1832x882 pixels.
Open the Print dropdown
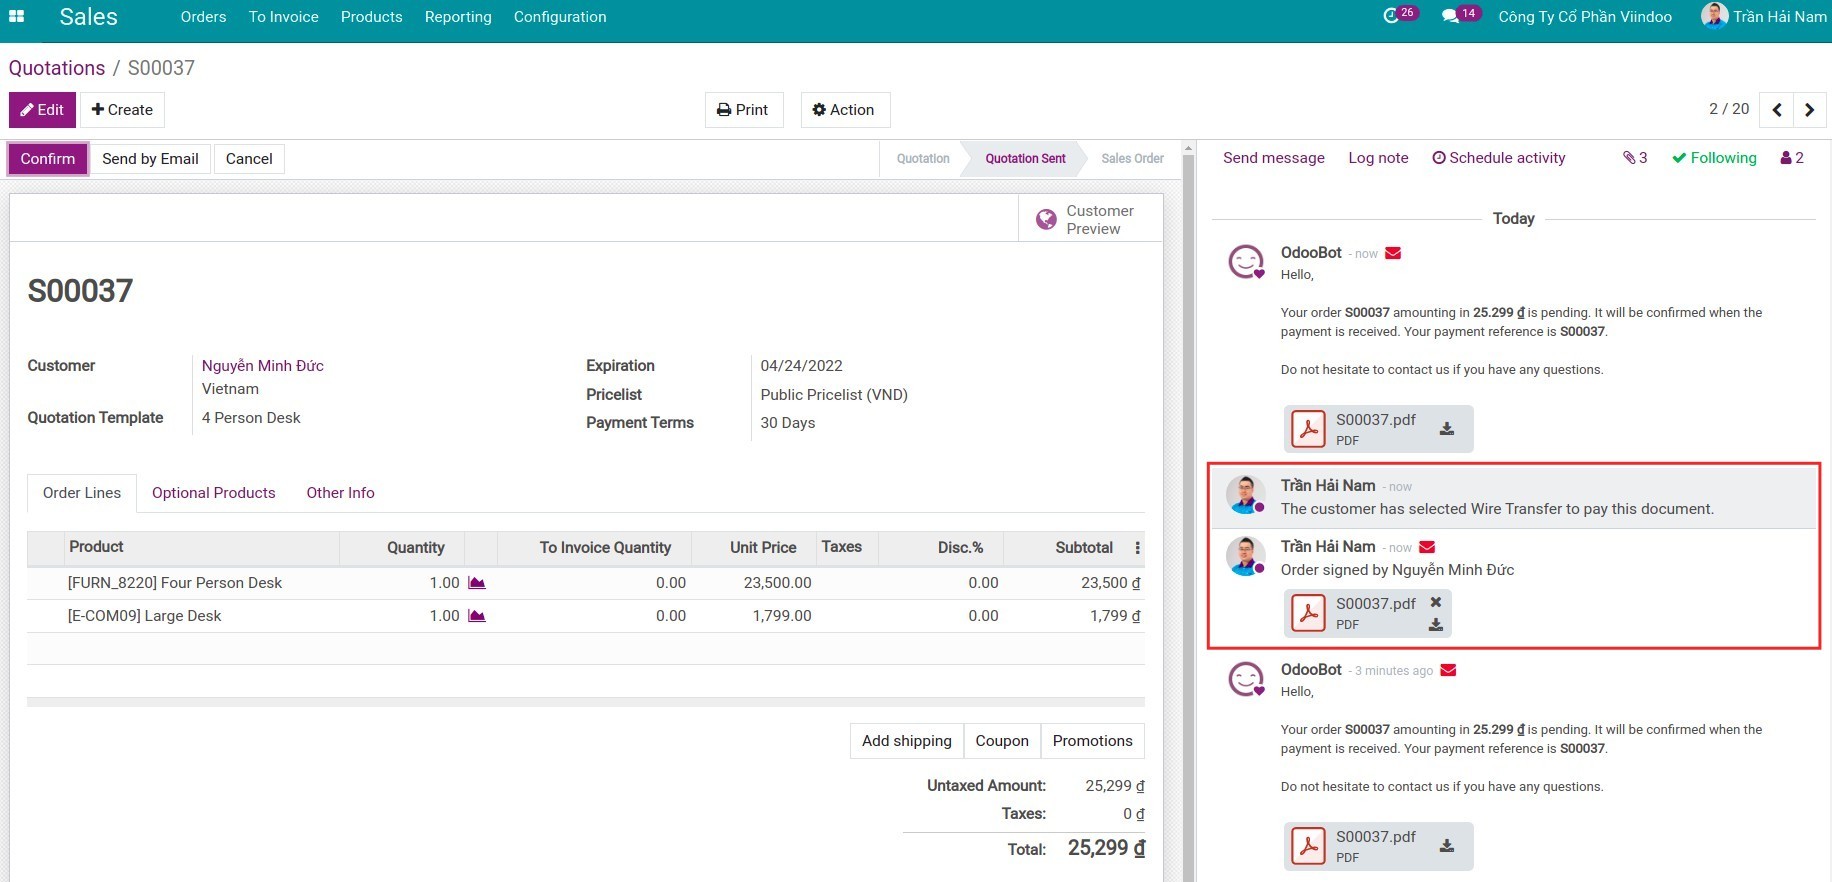[x=743, y=110]
